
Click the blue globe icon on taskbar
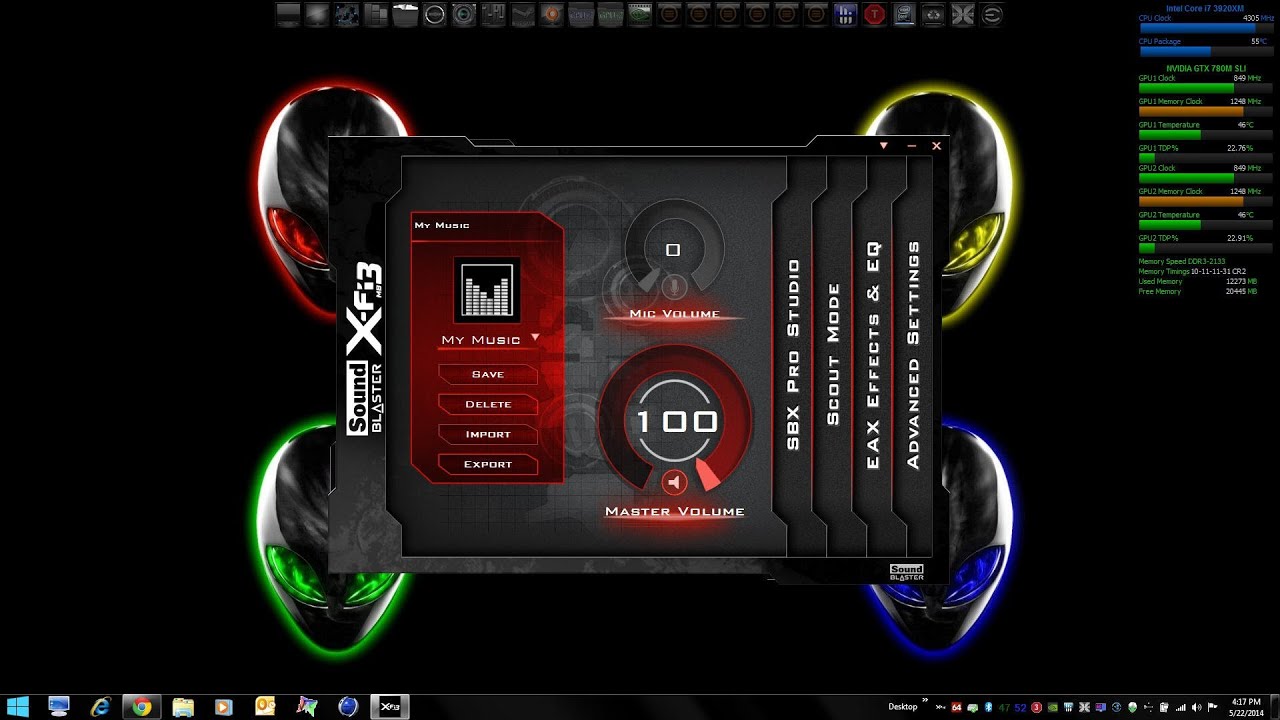[x=348, y=707]
